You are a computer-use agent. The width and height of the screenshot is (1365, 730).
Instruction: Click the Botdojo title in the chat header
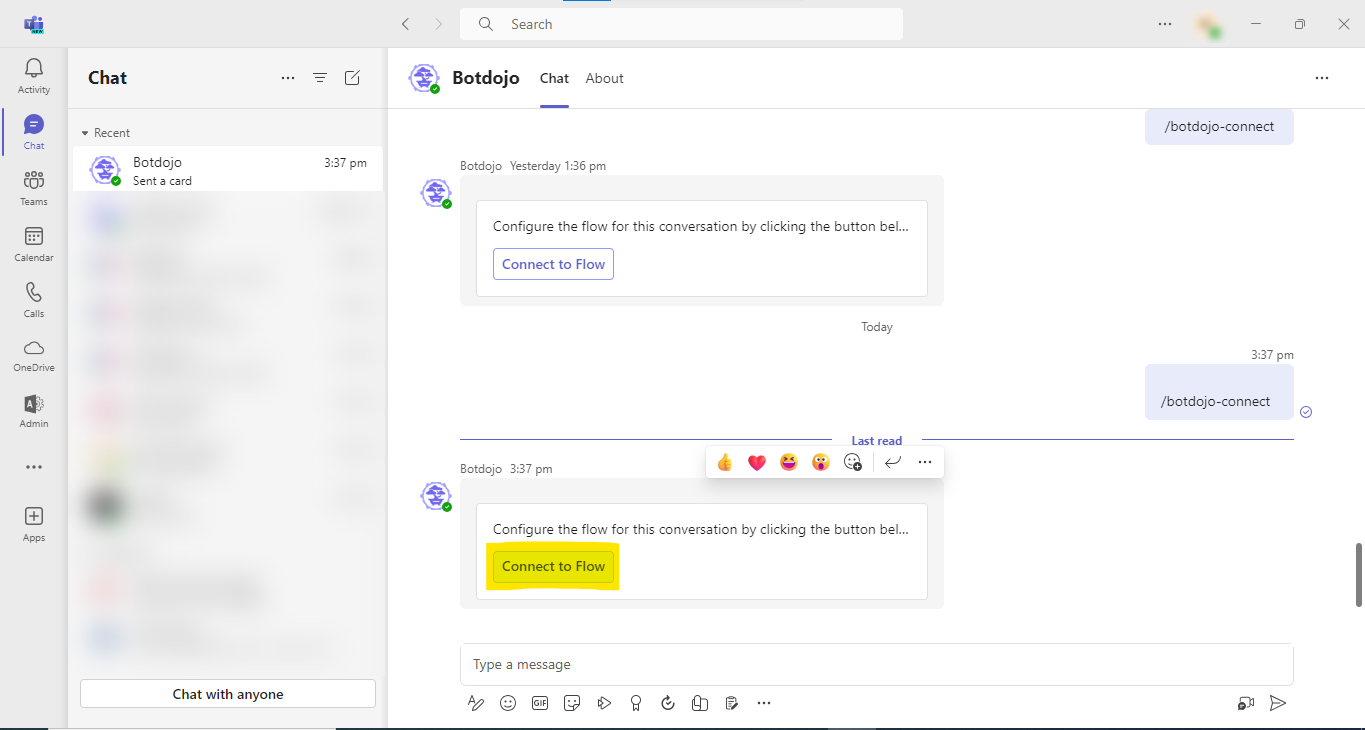(486, 78)
